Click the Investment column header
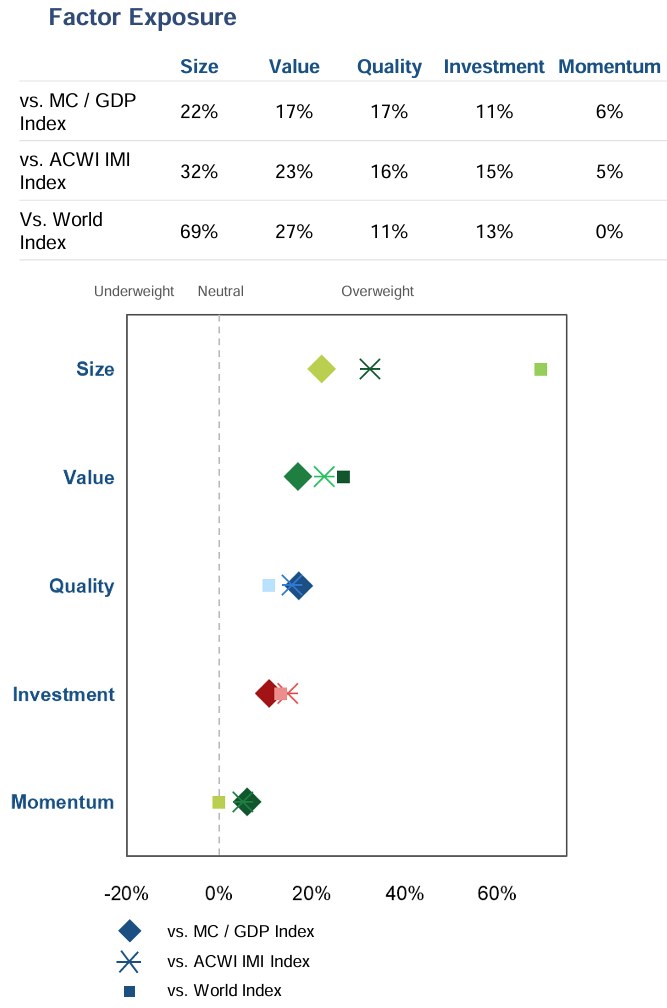The height and width of the screenshot is (1008, 667). [494, 67]
